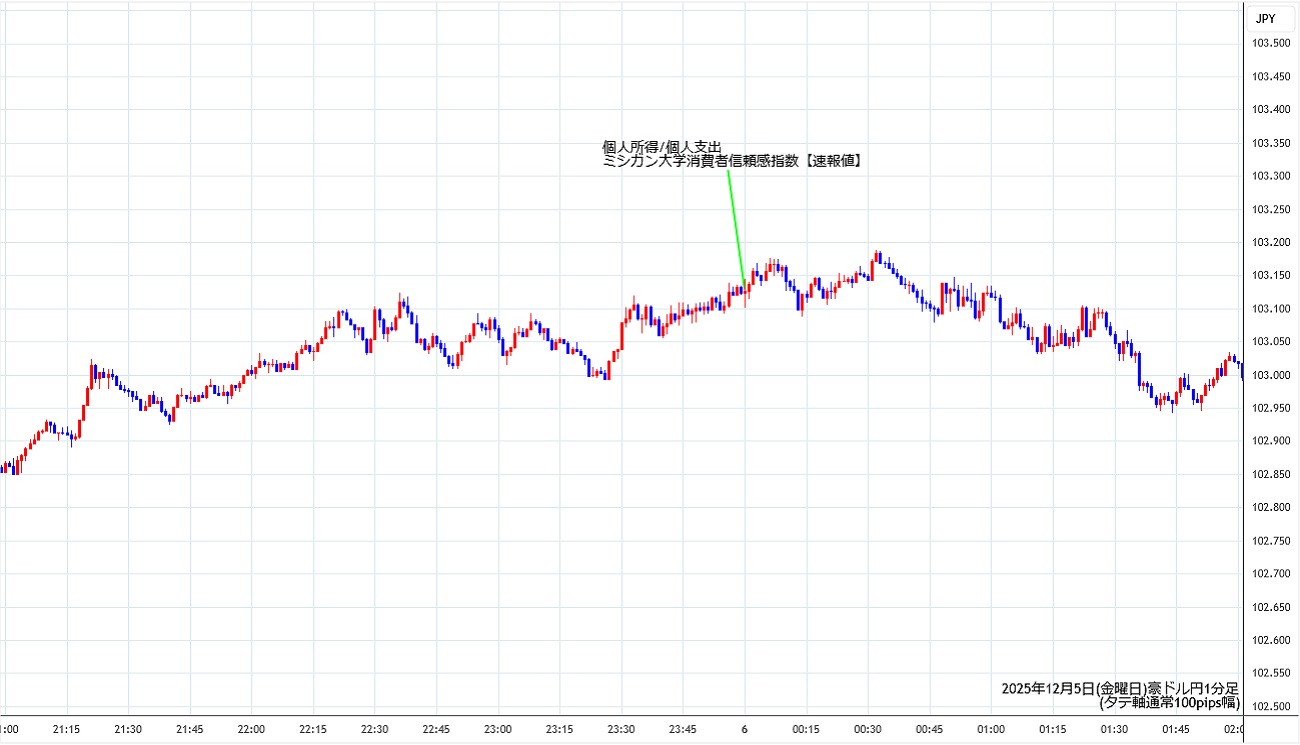Click the highest candle just after 00:30
Screen dimensions: 1300x745
(x=877, y=258)
